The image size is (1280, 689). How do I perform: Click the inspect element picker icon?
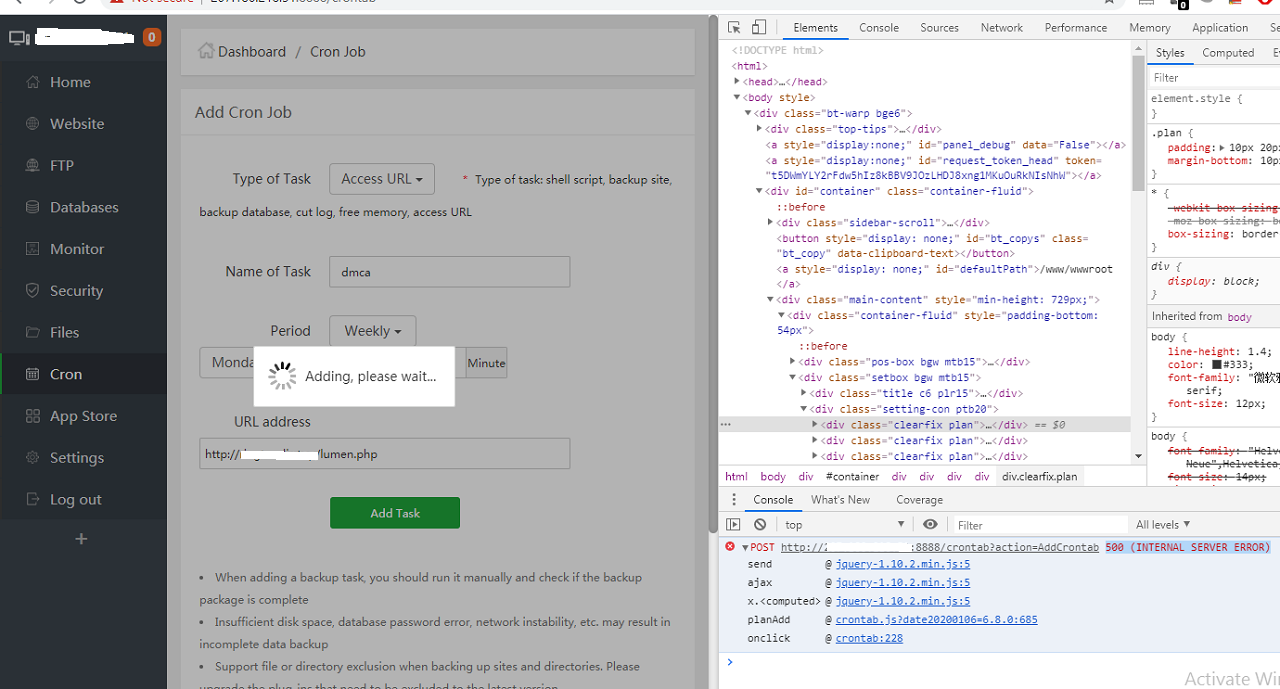(x=734, y=28)
